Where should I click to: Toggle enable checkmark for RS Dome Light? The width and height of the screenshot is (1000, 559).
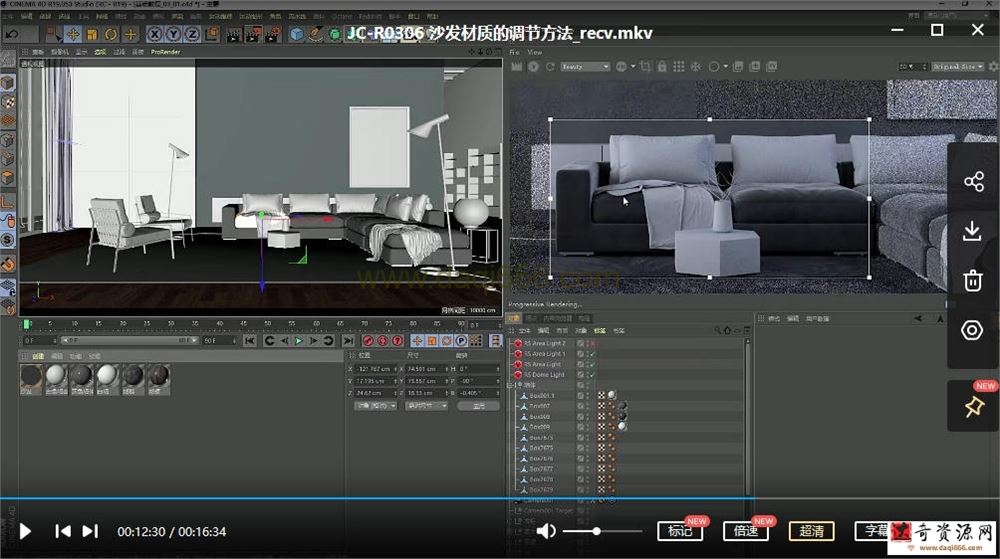[591, 375]
